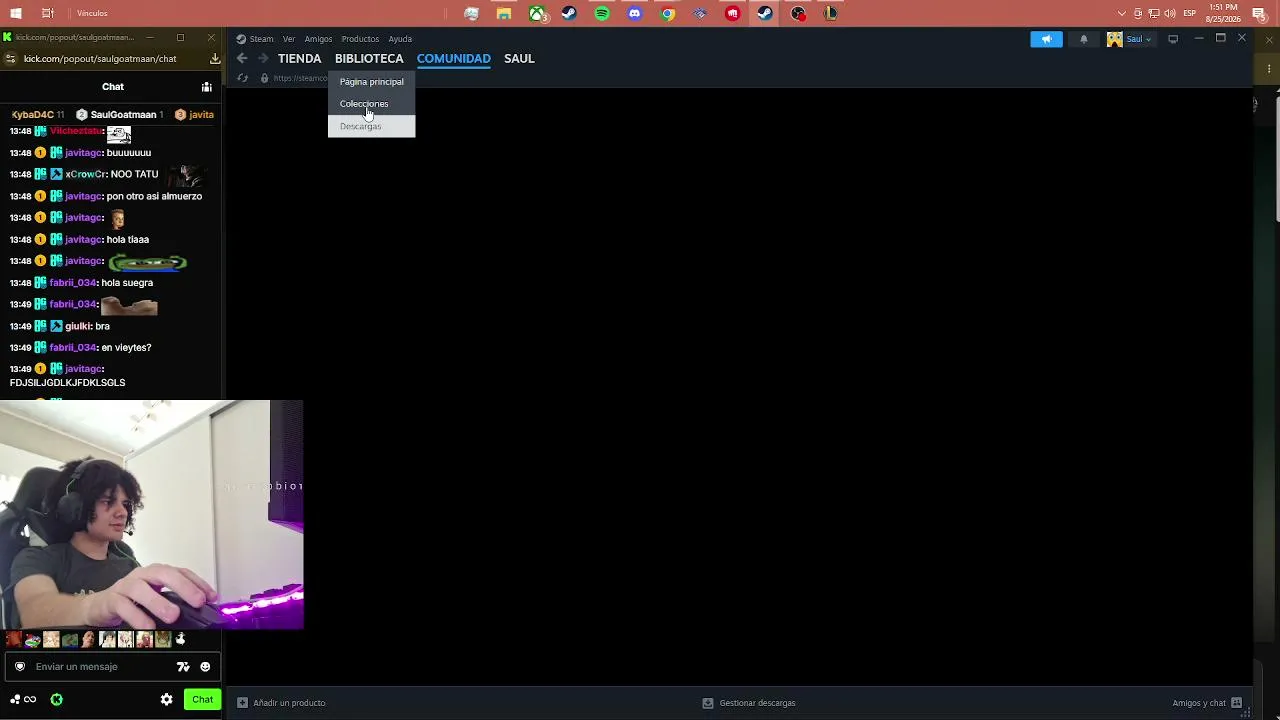Select Descargas in the dropdown
This screenshot has height=720, width=1280.
(x=371, y=126)
